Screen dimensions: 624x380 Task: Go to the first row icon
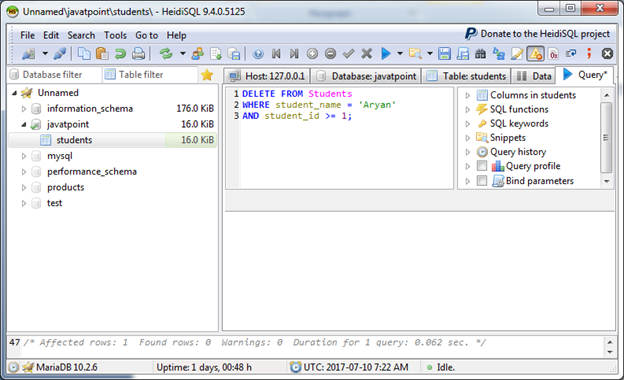[x=276, y=53]
